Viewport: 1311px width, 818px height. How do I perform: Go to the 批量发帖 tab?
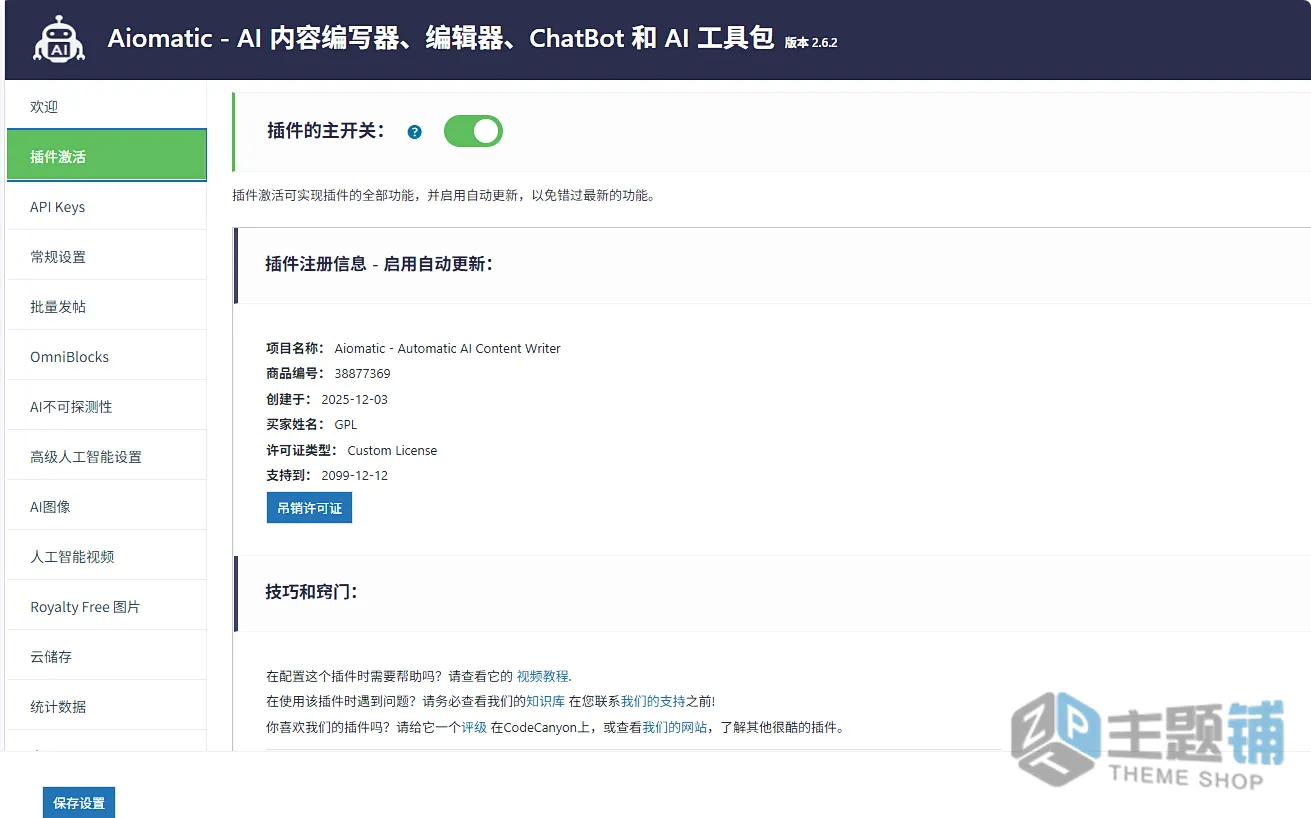tap(106, 307)
